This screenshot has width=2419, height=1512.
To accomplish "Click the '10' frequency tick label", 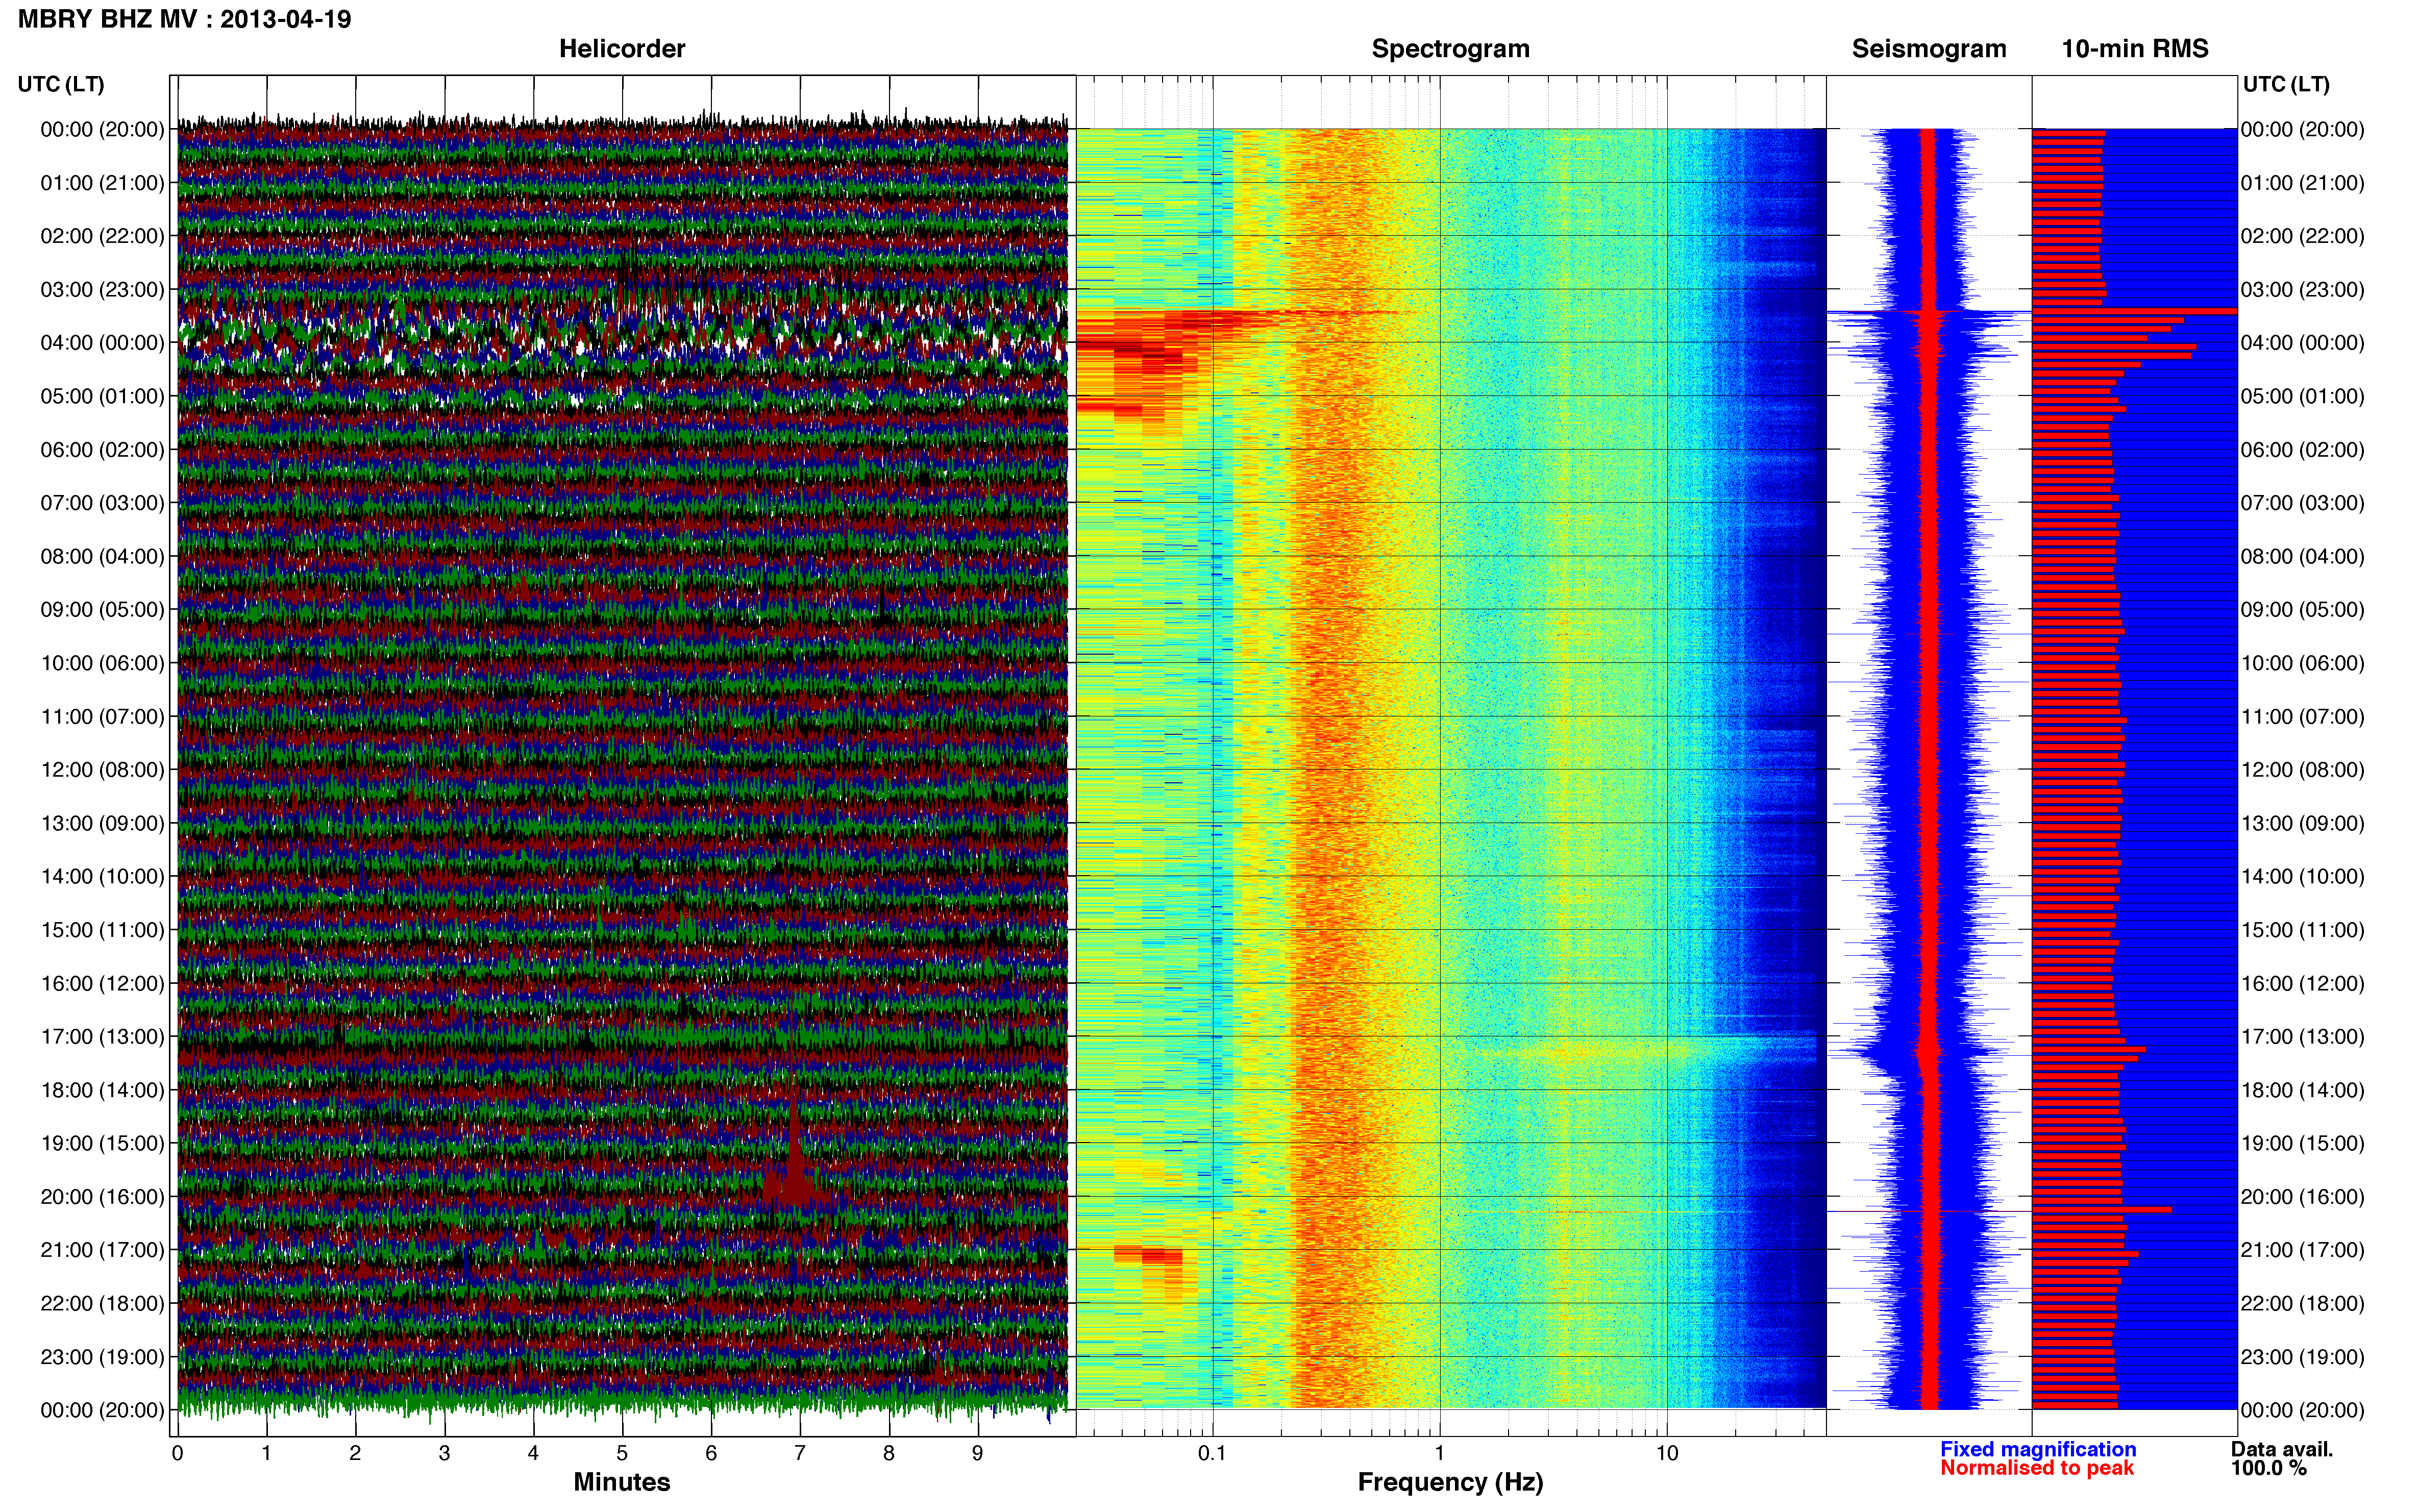I will click(1667, 1453).
